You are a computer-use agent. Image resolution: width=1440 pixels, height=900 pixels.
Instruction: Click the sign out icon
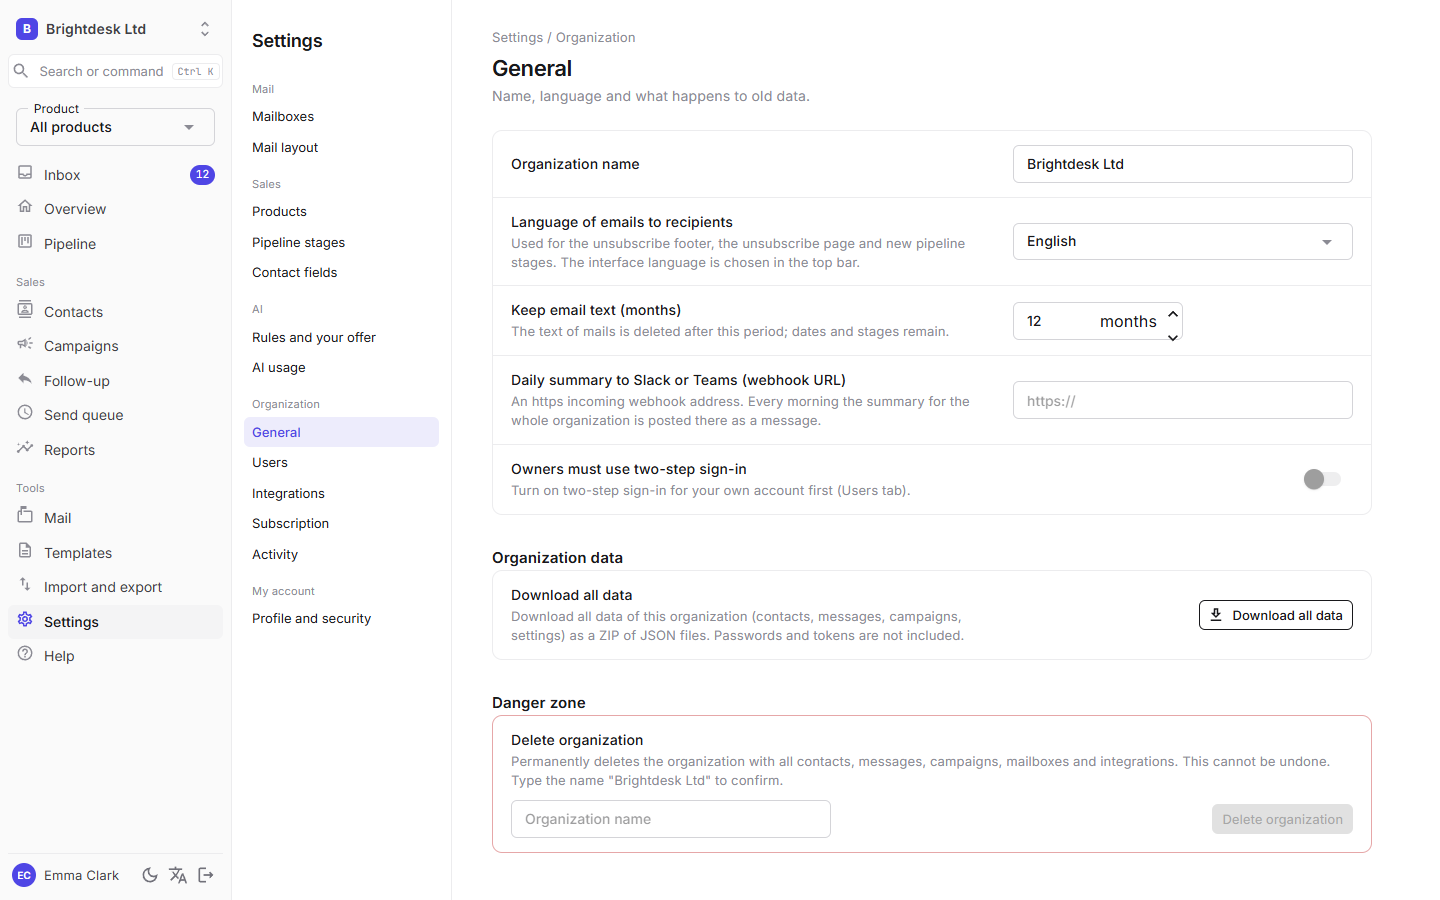tap(206, 875)
